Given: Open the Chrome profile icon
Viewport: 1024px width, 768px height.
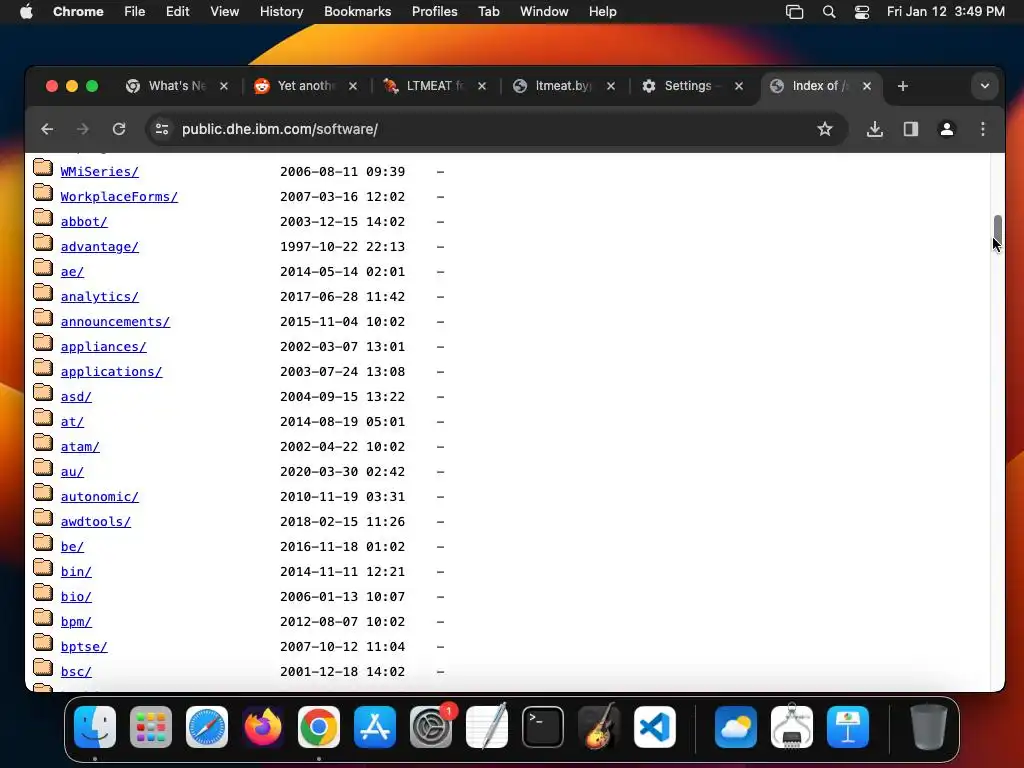Looking at the screenshot, I should pyautogui.click(x=946, y=129).
